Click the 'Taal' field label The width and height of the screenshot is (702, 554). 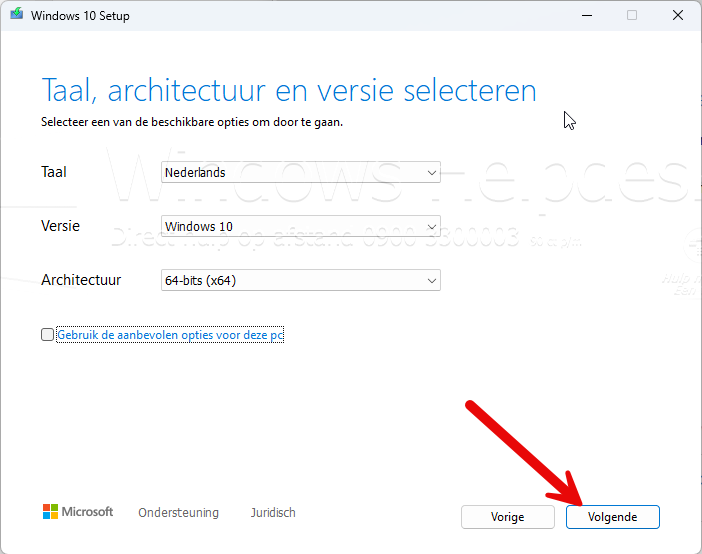54,172
